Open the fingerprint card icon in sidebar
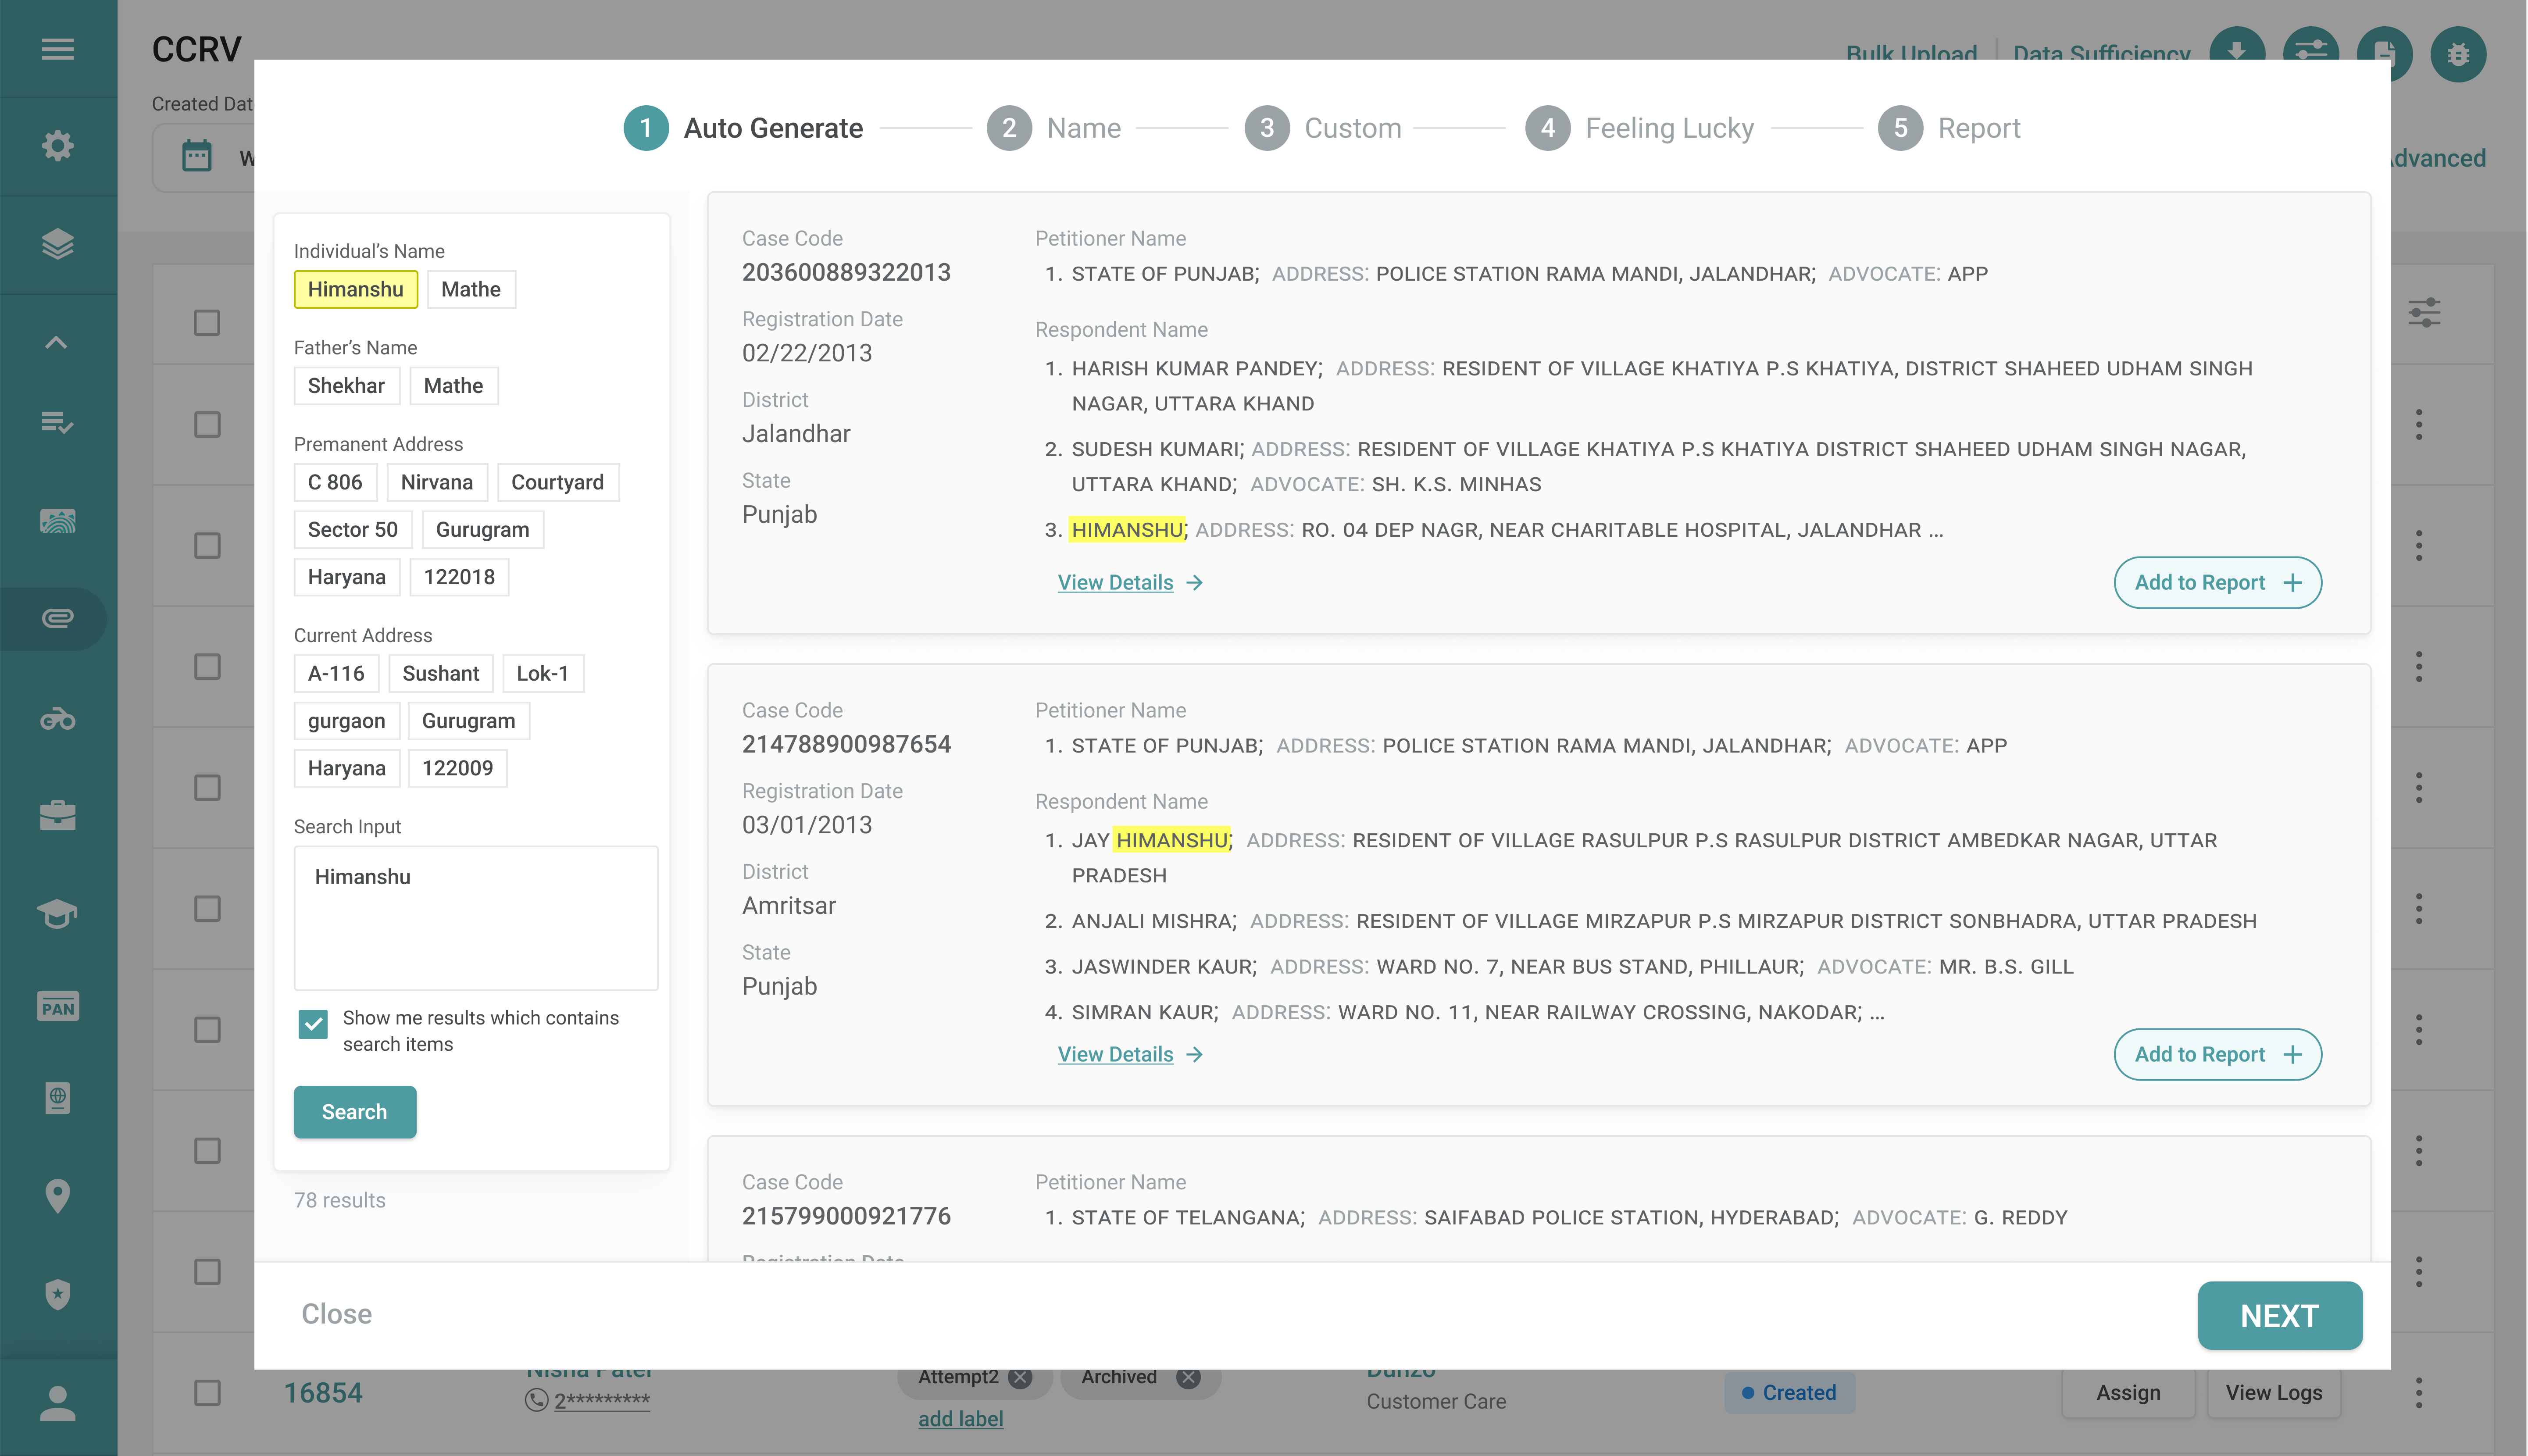 (57, 521)
